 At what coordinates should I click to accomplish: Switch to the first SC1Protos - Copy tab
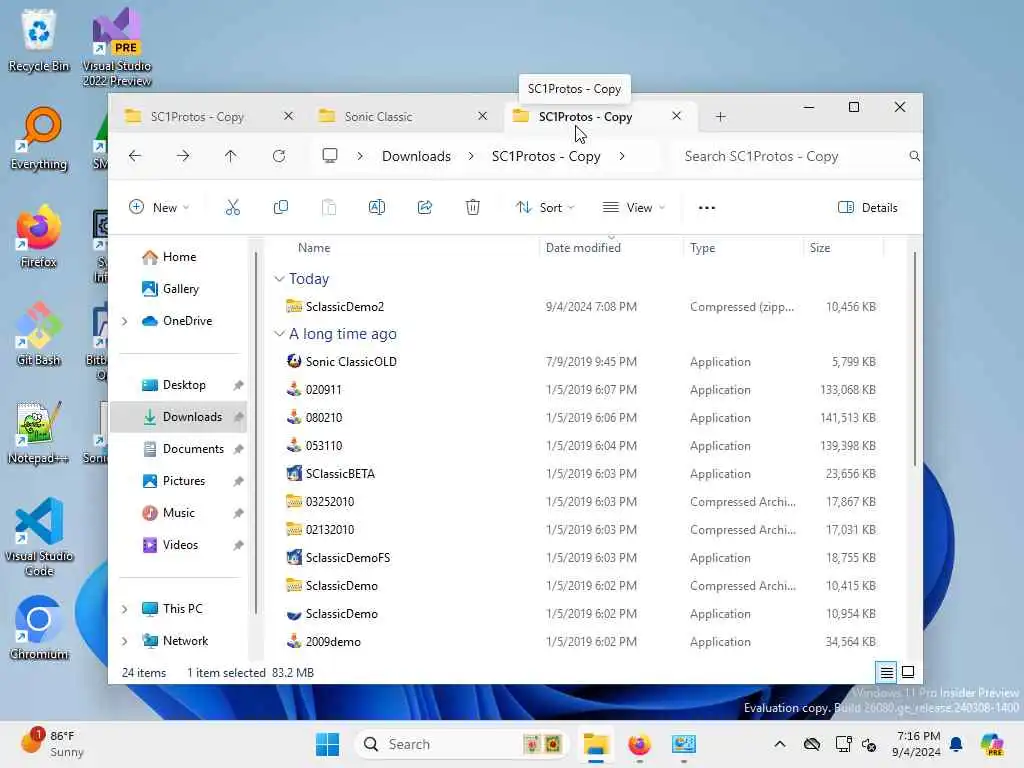pos(198,116)
